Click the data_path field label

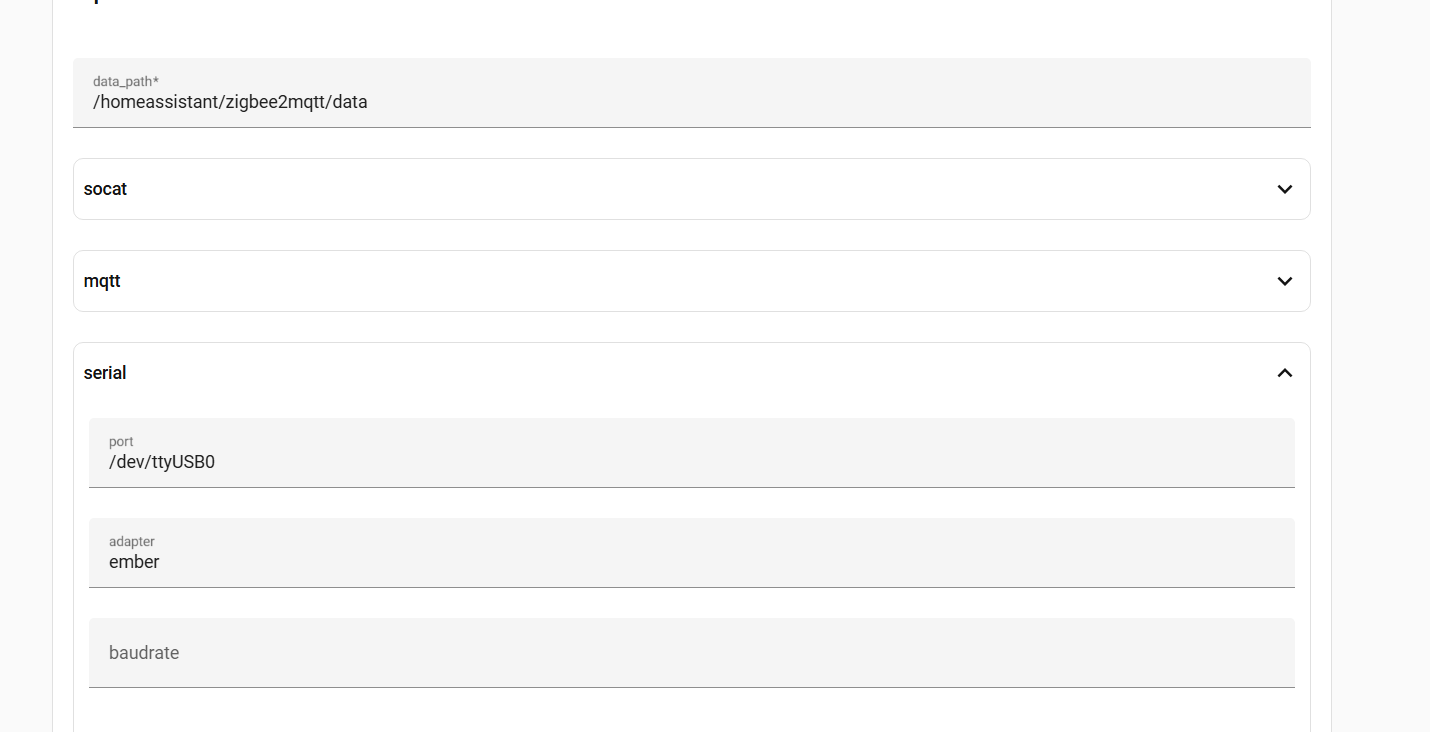tap(126, 81)
